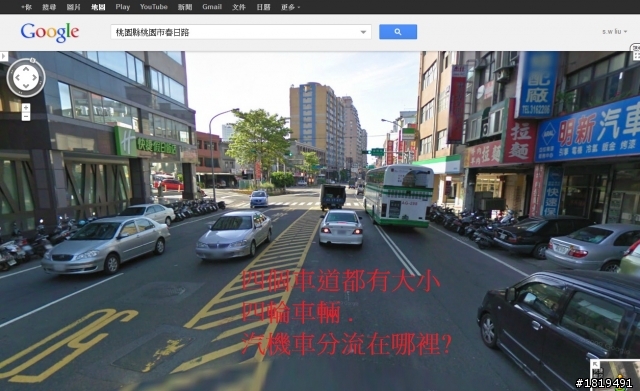
Task: Click the north marker on the compass ring
Action: click(33, 60)
